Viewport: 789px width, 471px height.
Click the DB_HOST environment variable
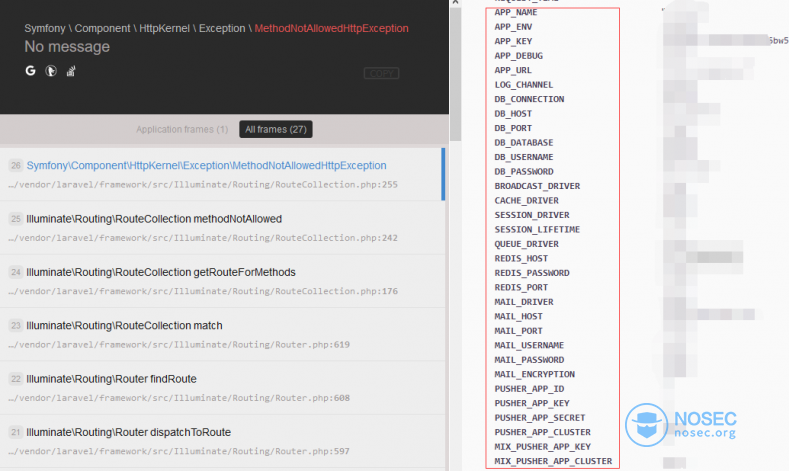pos(513,114)
